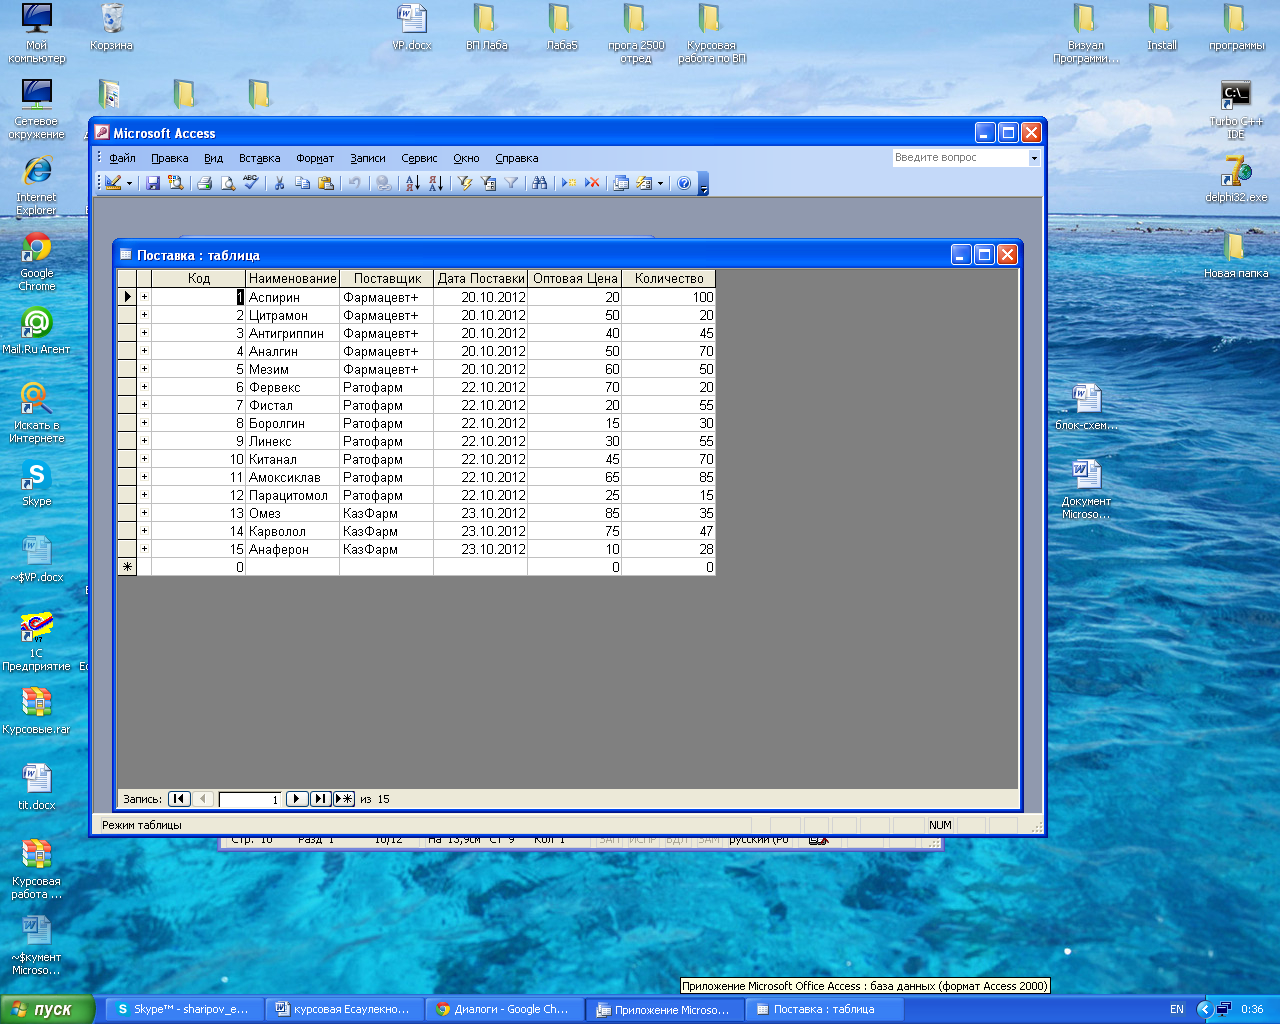The height and width of the screenshot is (1024, 1280).
Task: Click the 'Введите вопрос' help box
Action: [x=960, y=158]
